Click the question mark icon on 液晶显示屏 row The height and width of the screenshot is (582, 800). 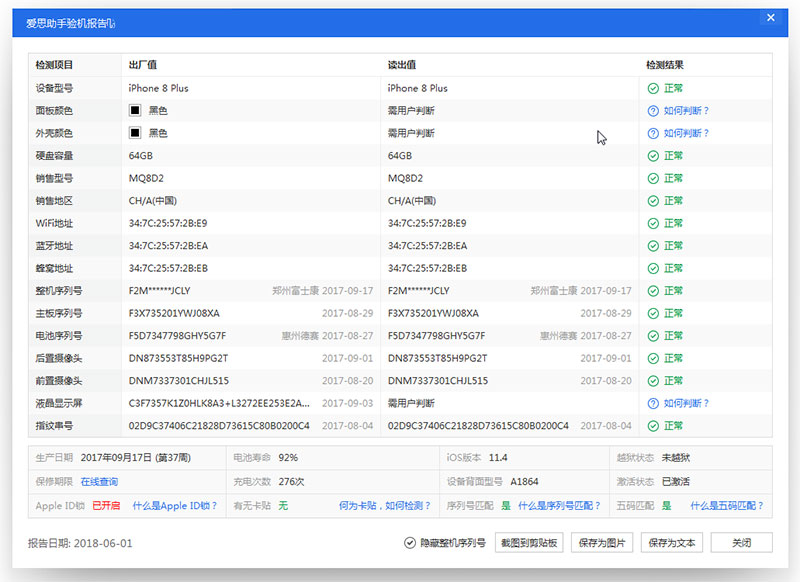pyautogui.click(x=653, y=403)
